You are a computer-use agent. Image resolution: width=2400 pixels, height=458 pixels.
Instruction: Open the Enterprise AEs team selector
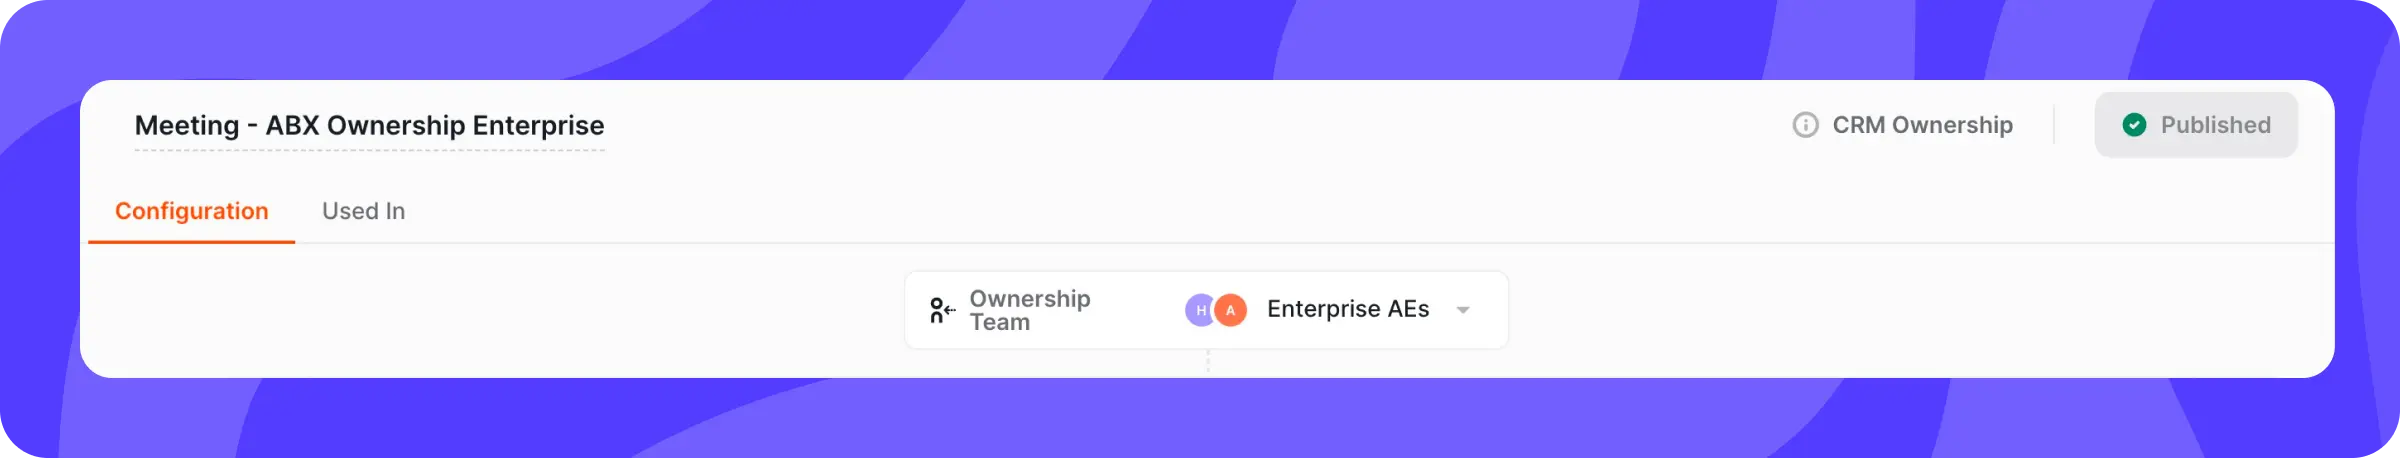coord(1328,310)
